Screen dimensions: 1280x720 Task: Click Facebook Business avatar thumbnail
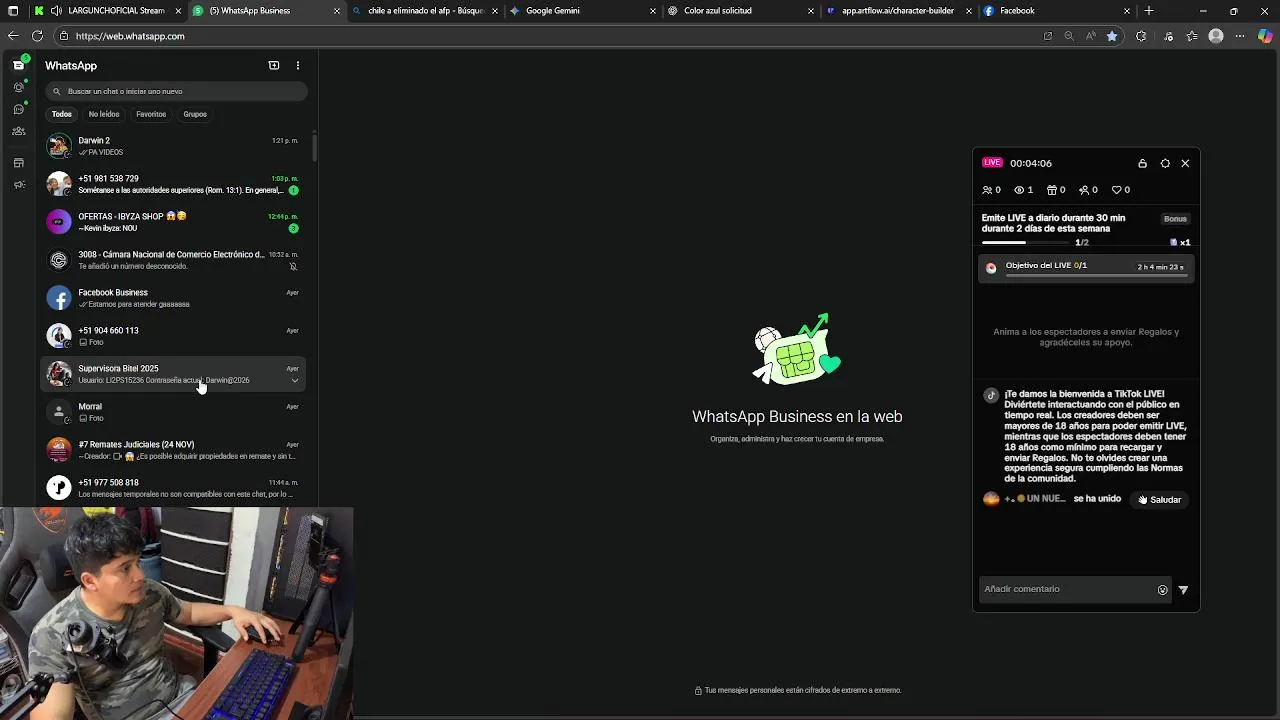pos(59,298)
